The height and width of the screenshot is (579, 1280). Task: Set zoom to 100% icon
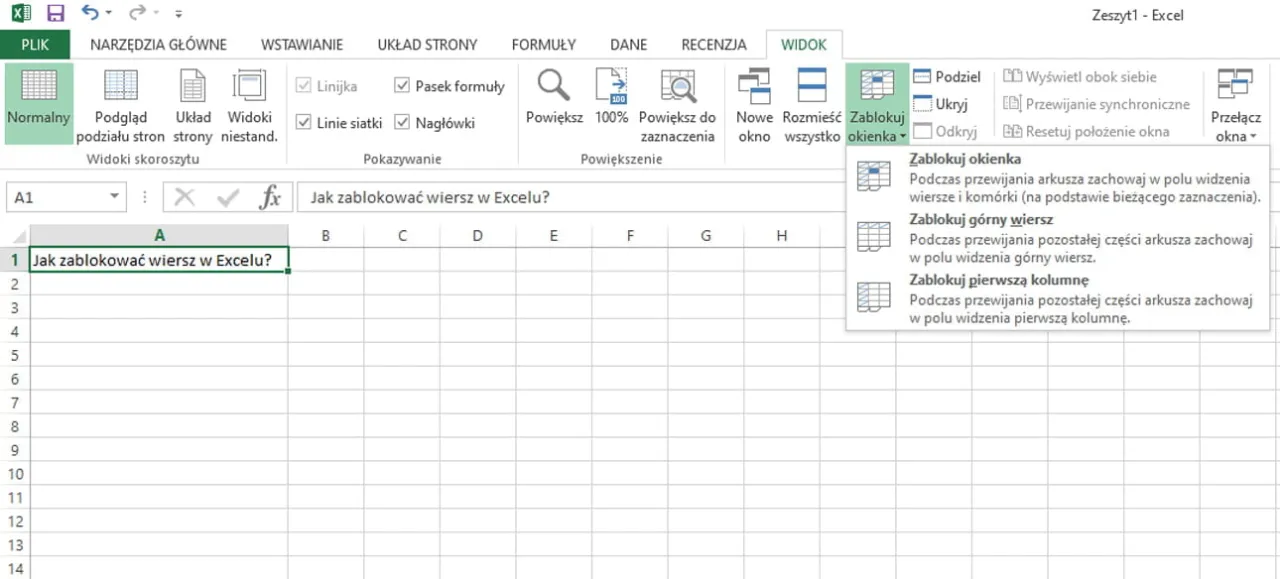click(611, 86)
